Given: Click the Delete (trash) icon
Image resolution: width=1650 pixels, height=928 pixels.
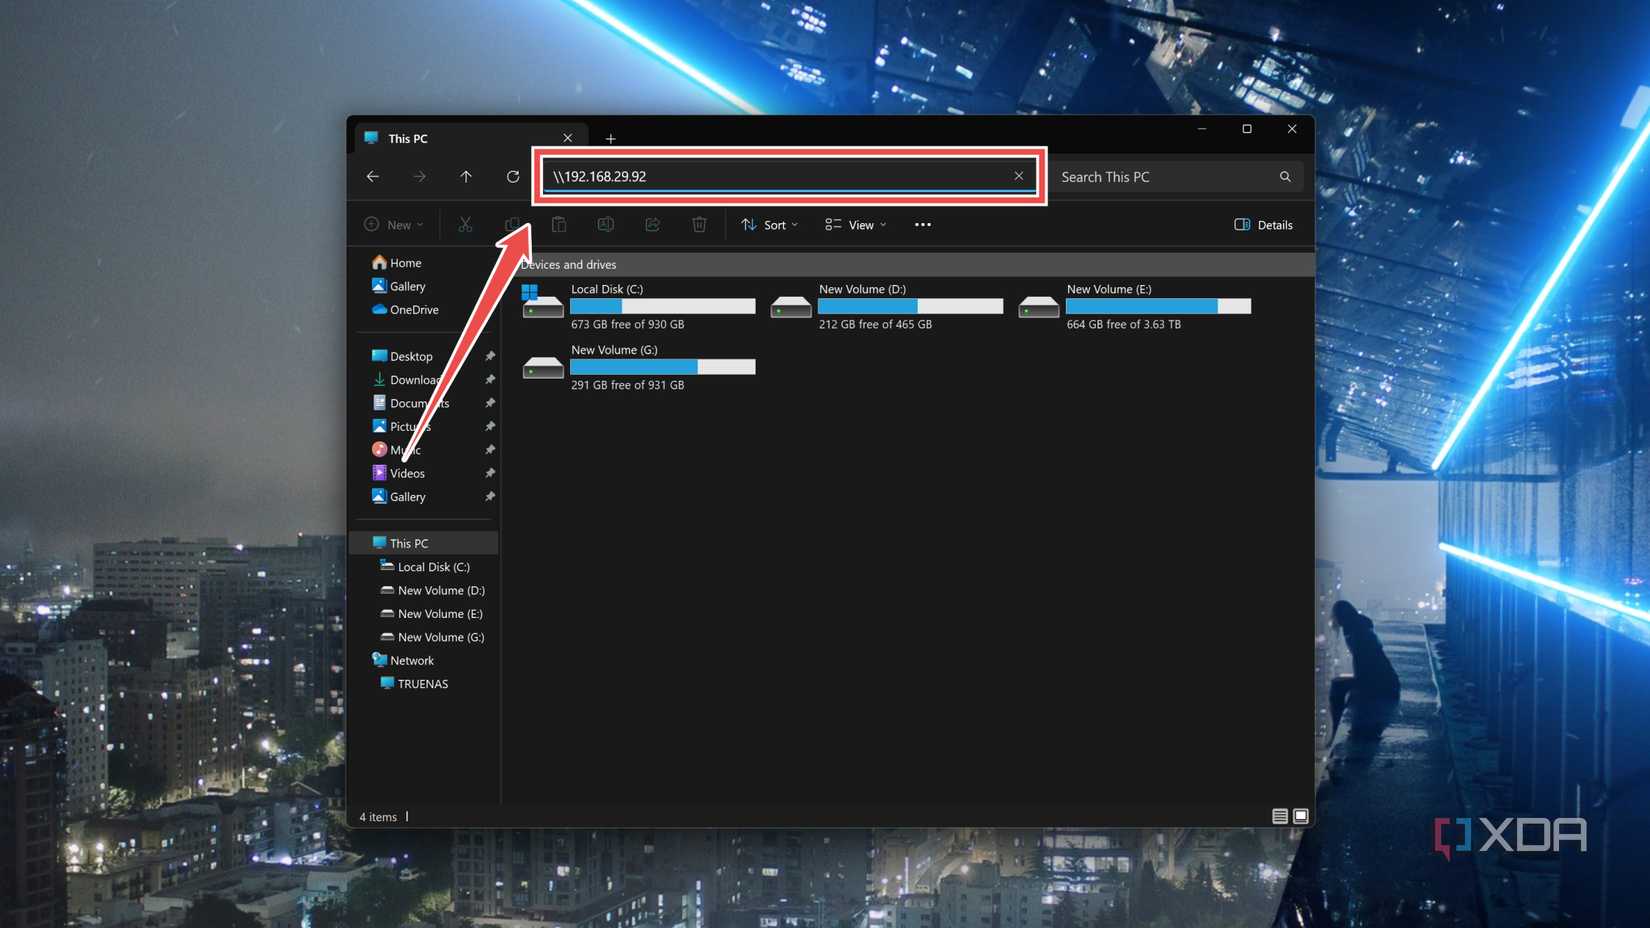Looking at the screenshot, I should point(699,224).
